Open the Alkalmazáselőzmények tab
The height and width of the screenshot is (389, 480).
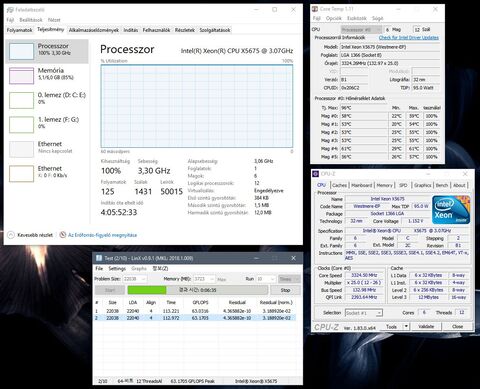pos(94,30)
